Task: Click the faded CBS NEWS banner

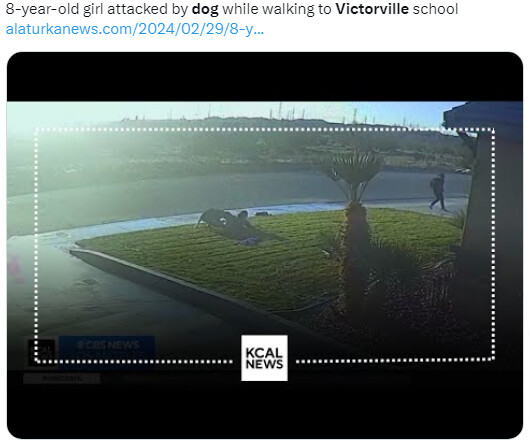Action: tap(107, 346)
